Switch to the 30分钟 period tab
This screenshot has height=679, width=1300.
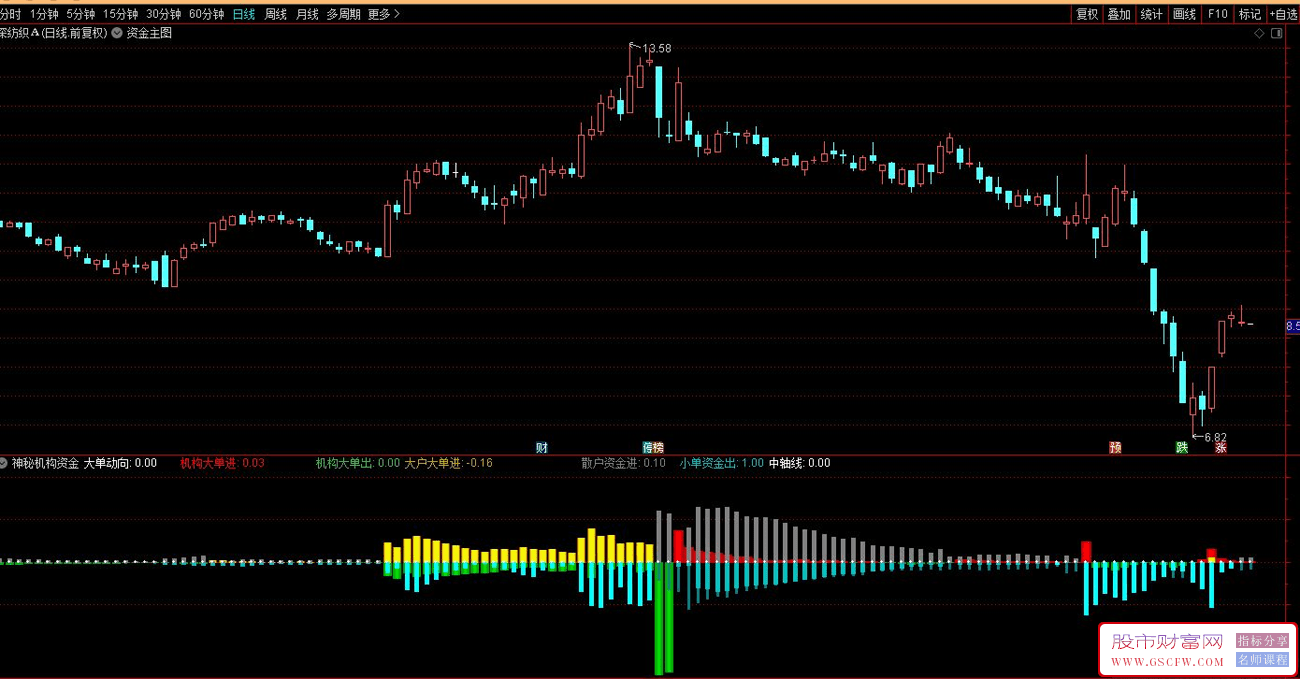[x=163, y=14]
